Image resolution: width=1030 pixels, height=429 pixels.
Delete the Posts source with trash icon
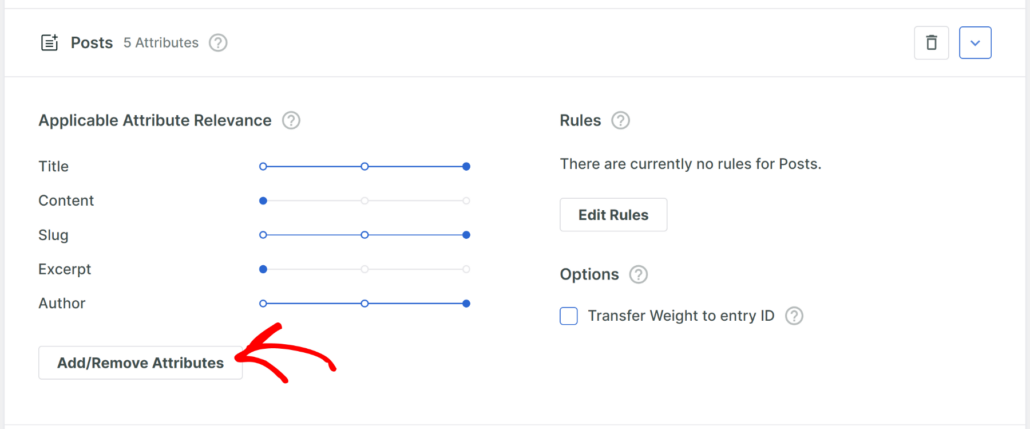click(931, 43)
